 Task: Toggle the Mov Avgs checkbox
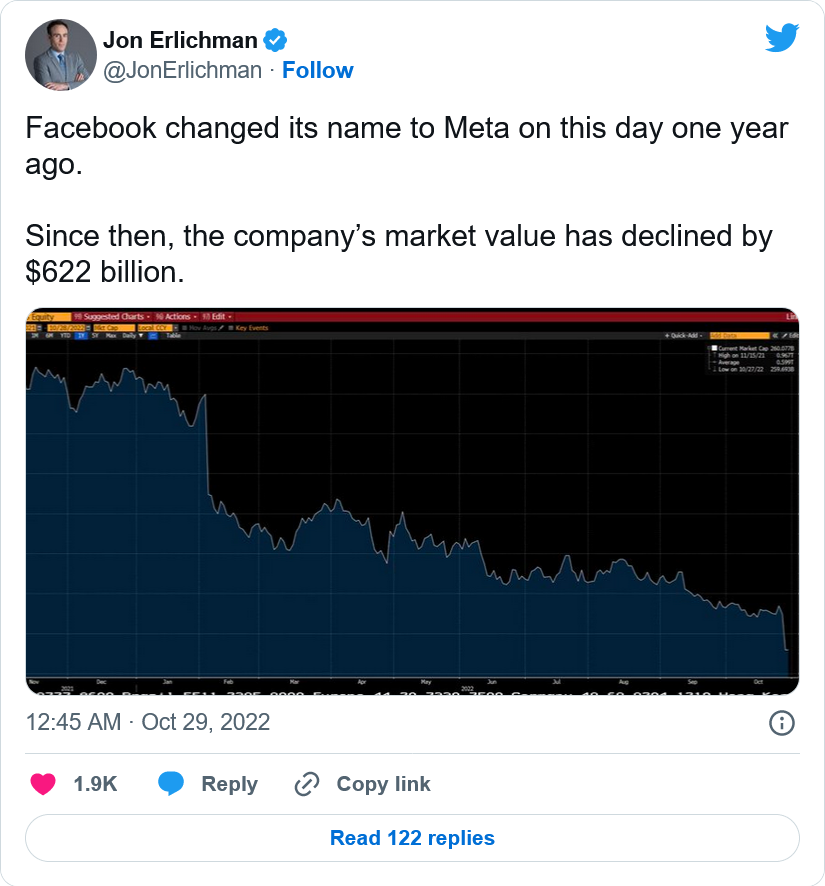[x=184, y=328]
